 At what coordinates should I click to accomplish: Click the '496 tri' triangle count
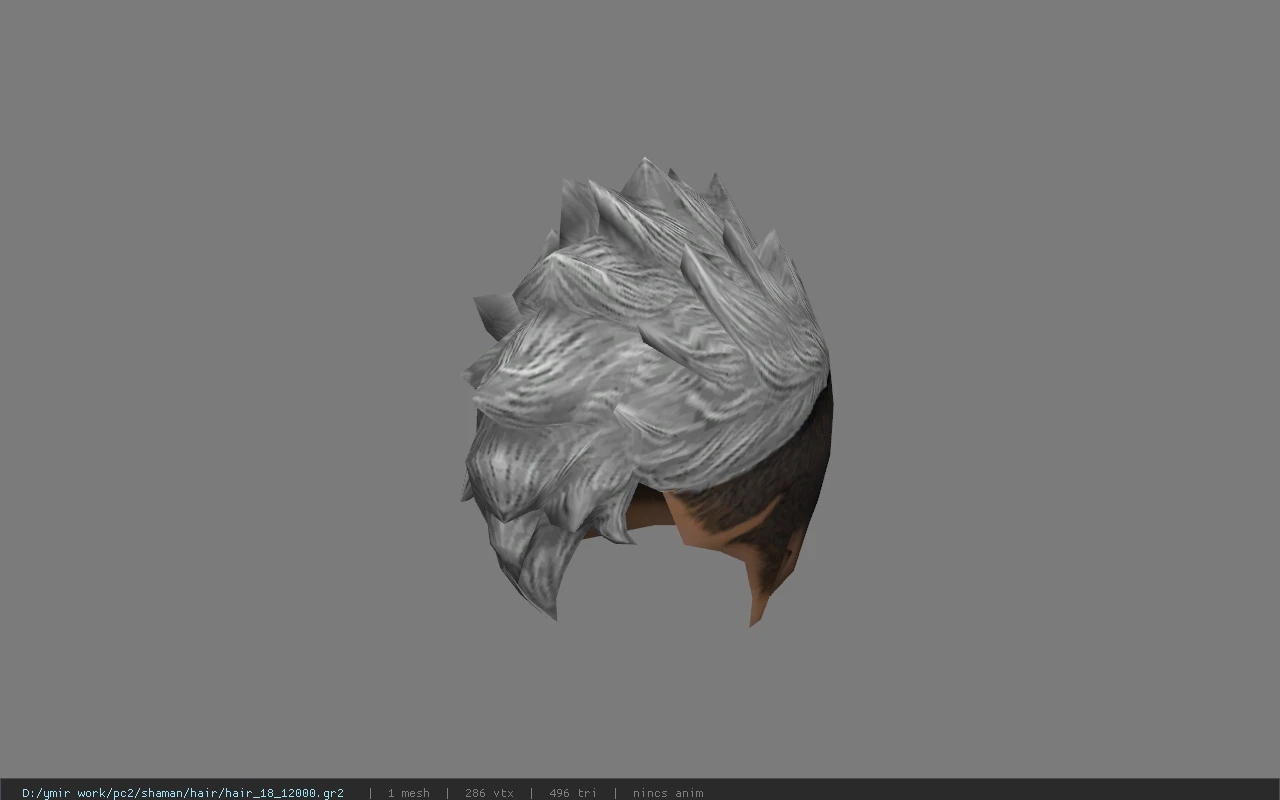tap(573, 793)
